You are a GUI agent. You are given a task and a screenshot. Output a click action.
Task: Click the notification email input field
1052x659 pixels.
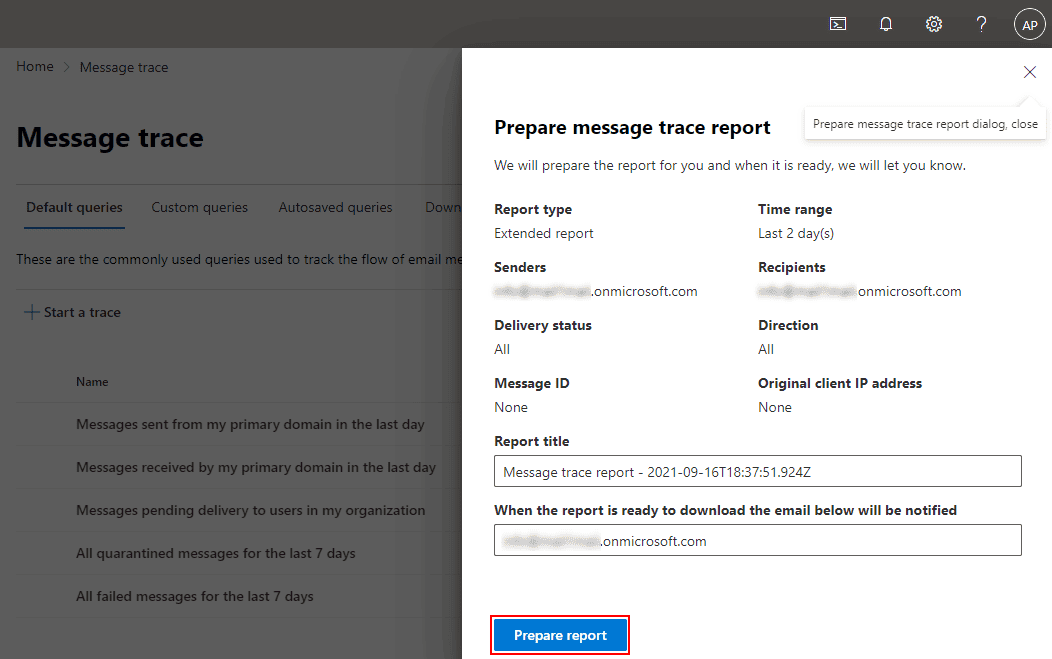[x=757, y=540]
